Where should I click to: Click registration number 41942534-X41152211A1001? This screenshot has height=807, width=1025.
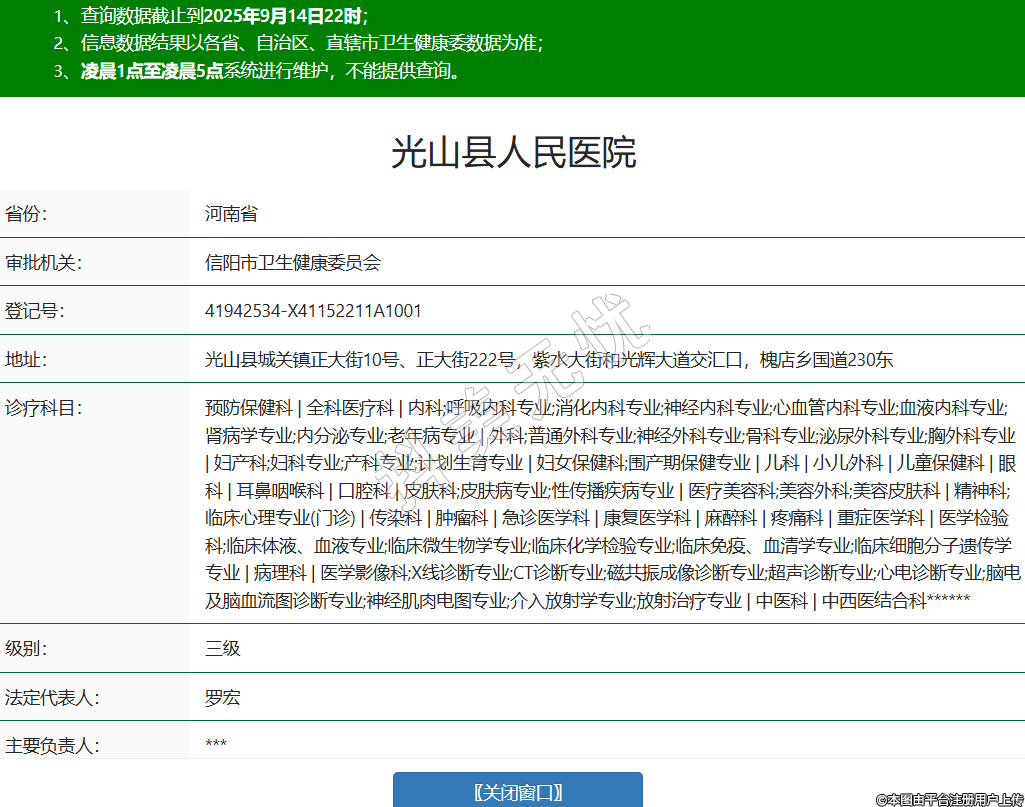pyautogui.click(x=313, y=311)
